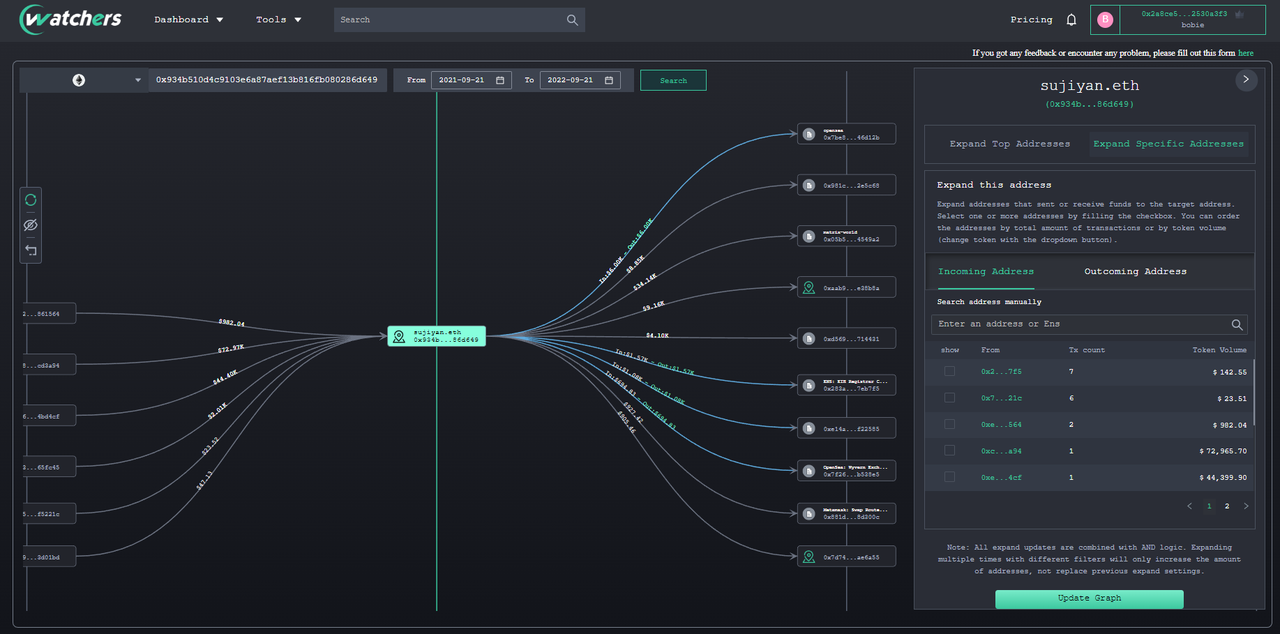
Task: Expand the Tools dropdown menu
Action: (278, 20)
